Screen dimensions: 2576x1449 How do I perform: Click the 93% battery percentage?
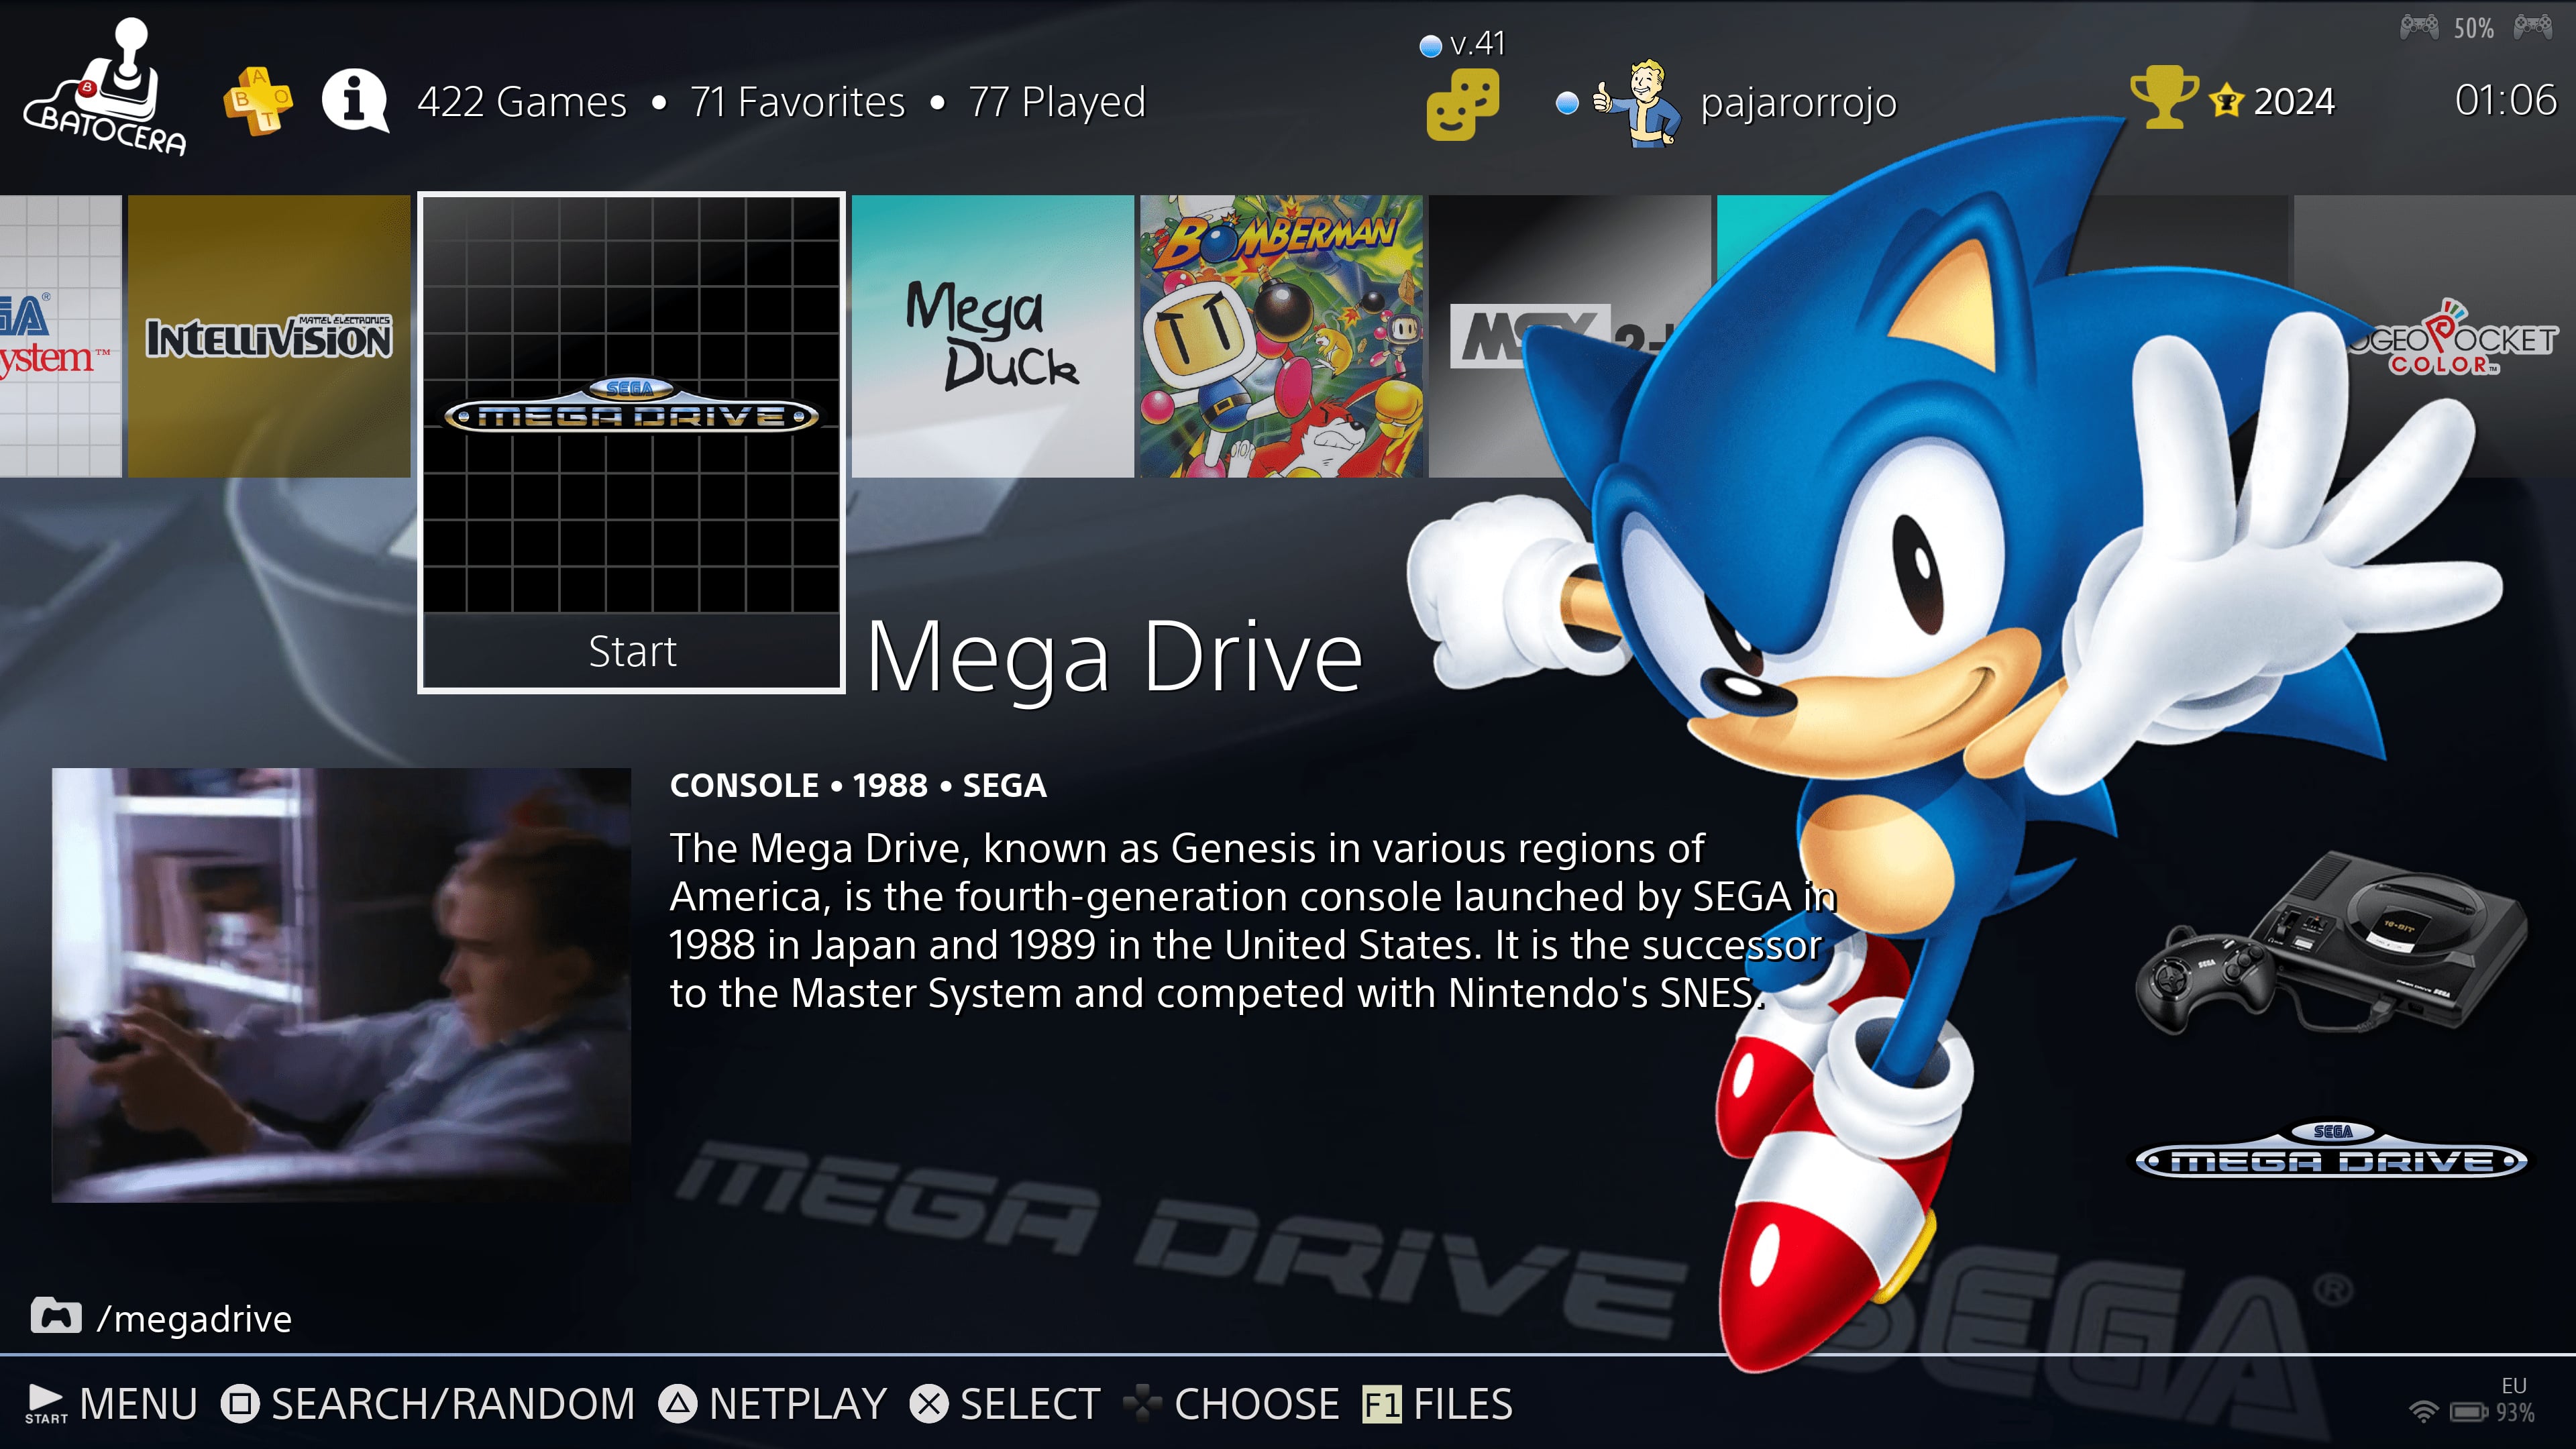(x=2515, y=1413)
